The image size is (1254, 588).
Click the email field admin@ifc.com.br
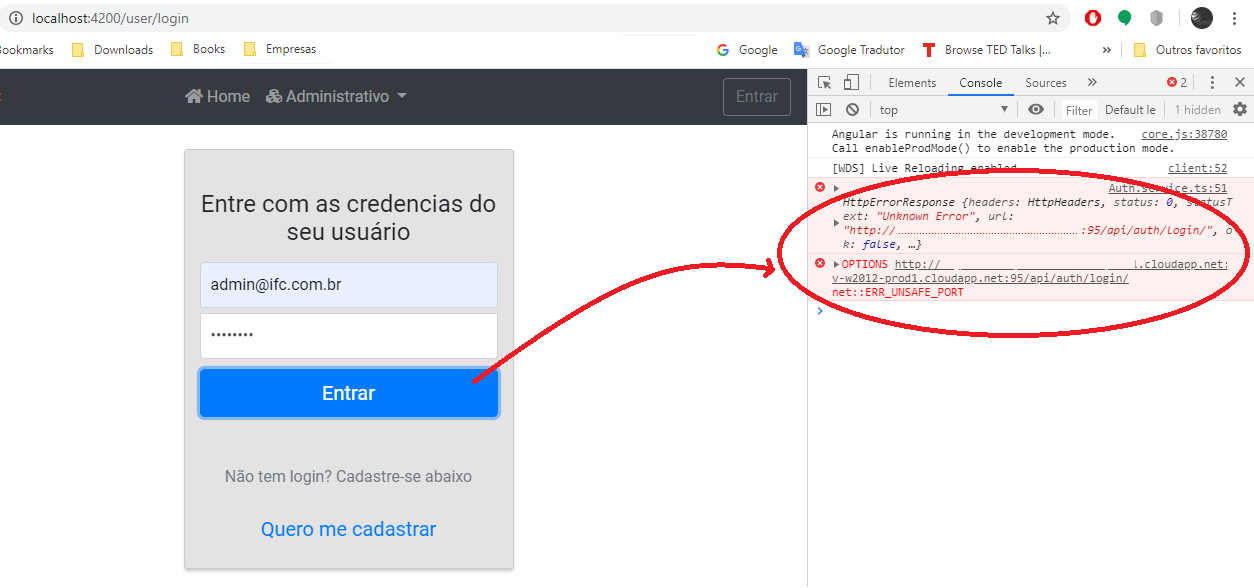pos(349,285)
